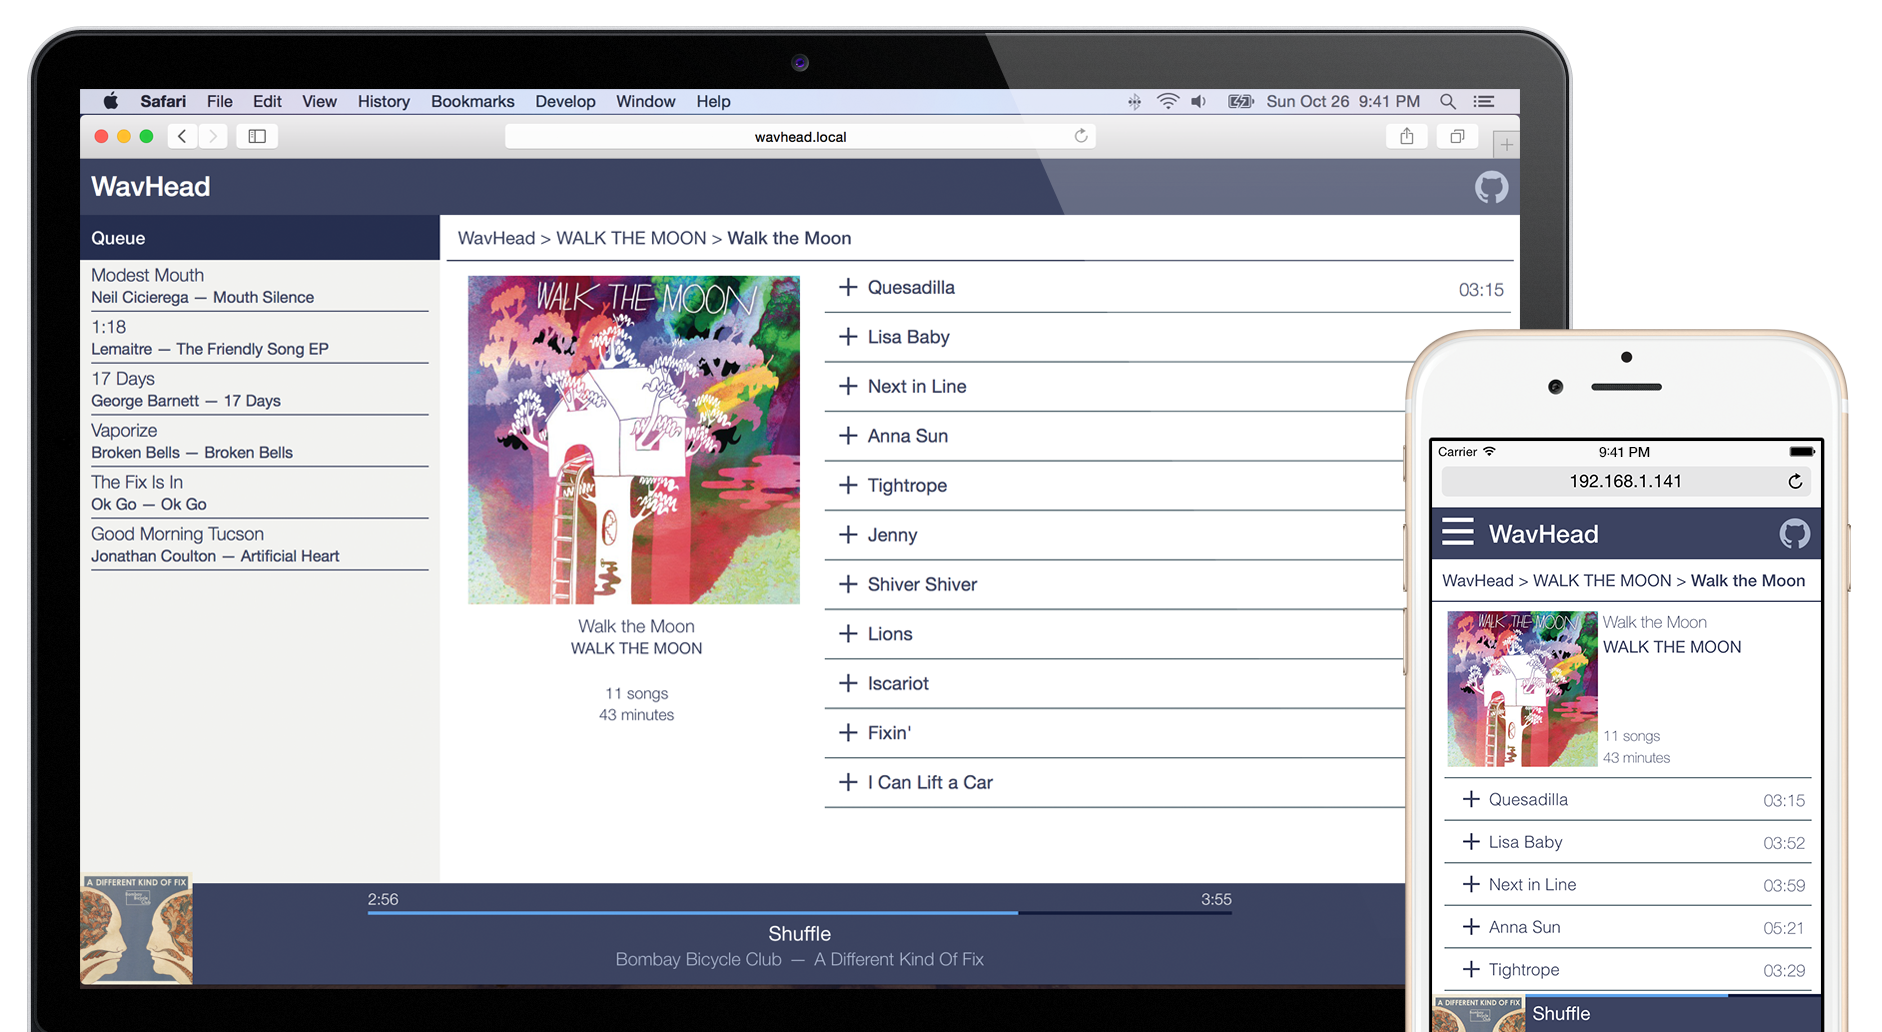Add Anna Sun plus icon on phone

click(x=1471, y=927)
